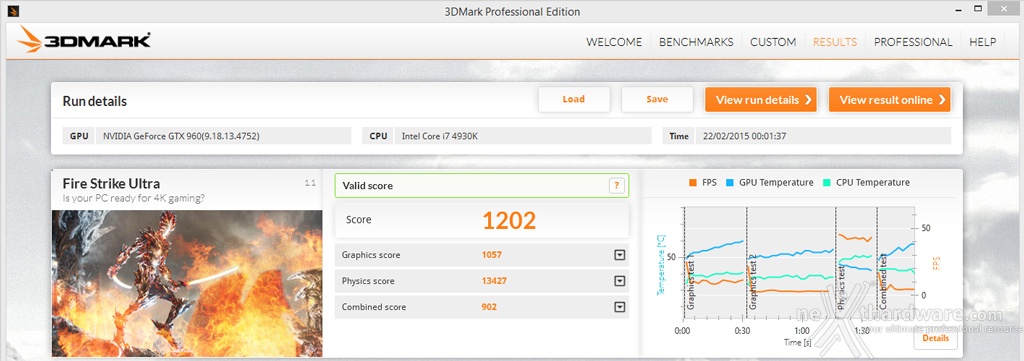Screen dimensions: 1024x361
Task: Click the version 1.1 label
Action: tap(310, 183)
